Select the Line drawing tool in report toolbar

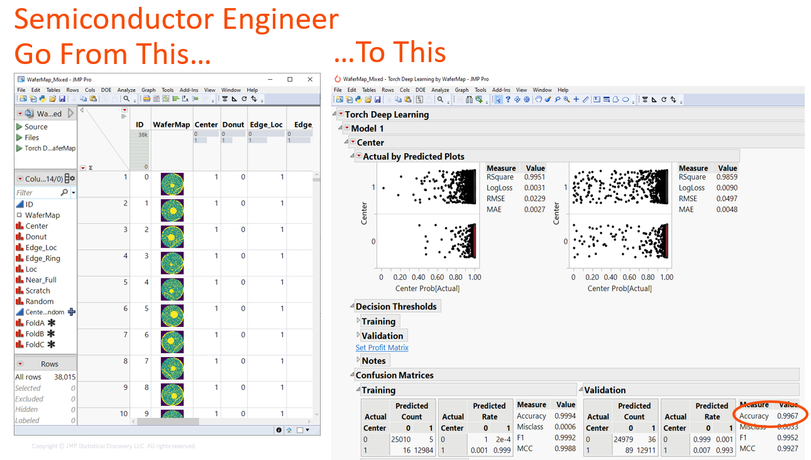585,99
